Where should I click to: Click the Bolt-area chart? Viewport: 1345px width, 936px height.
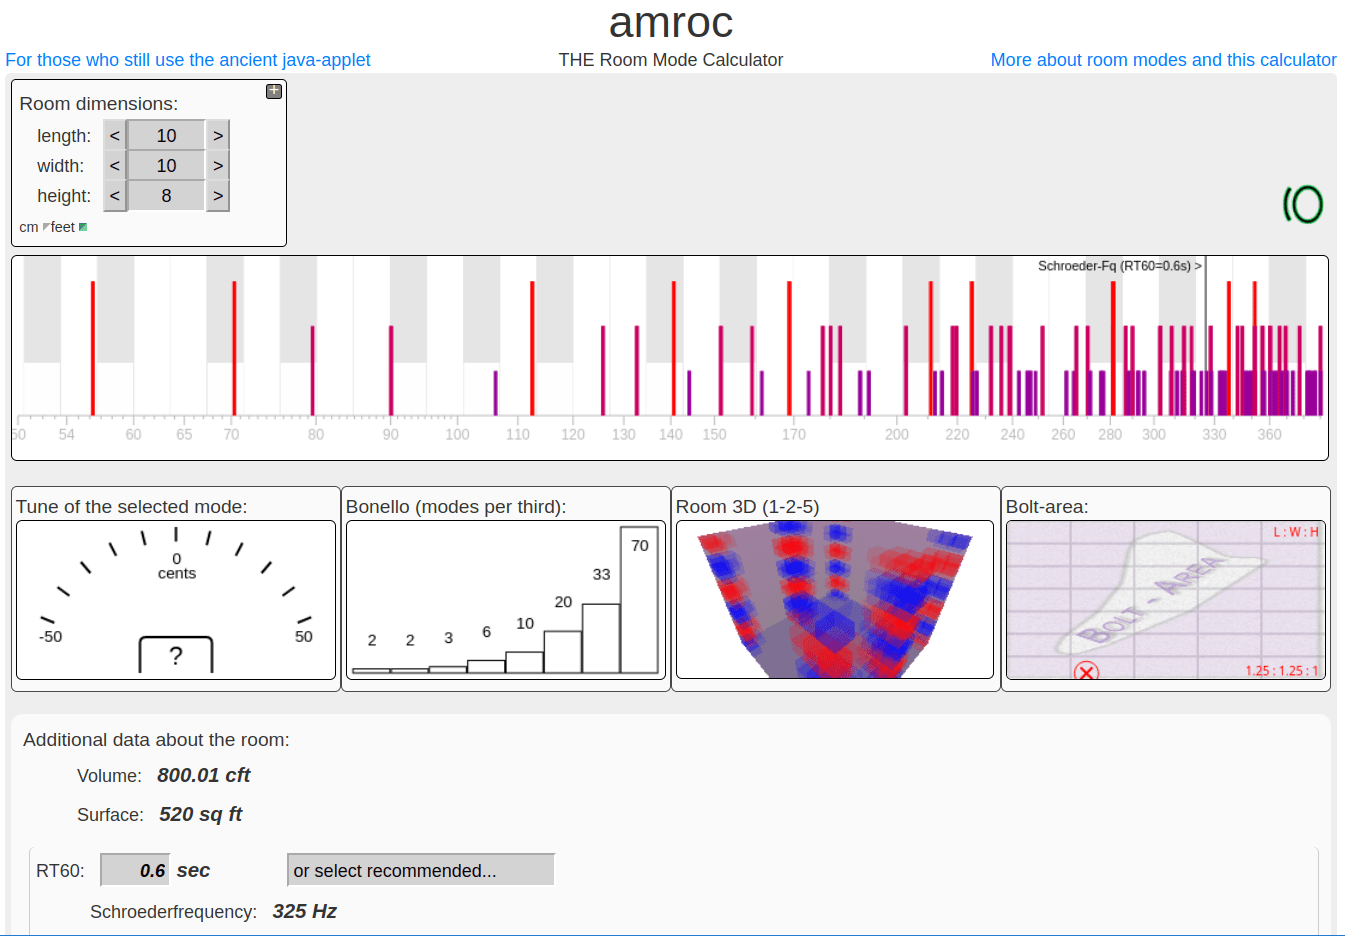(1166, 599)
